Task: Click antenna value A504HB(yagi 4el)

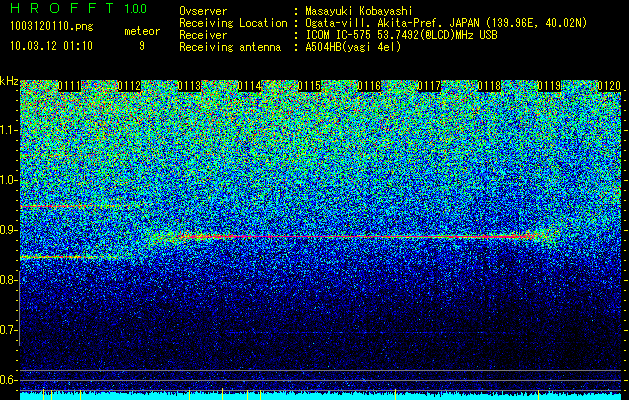Action: click(353, 47)
